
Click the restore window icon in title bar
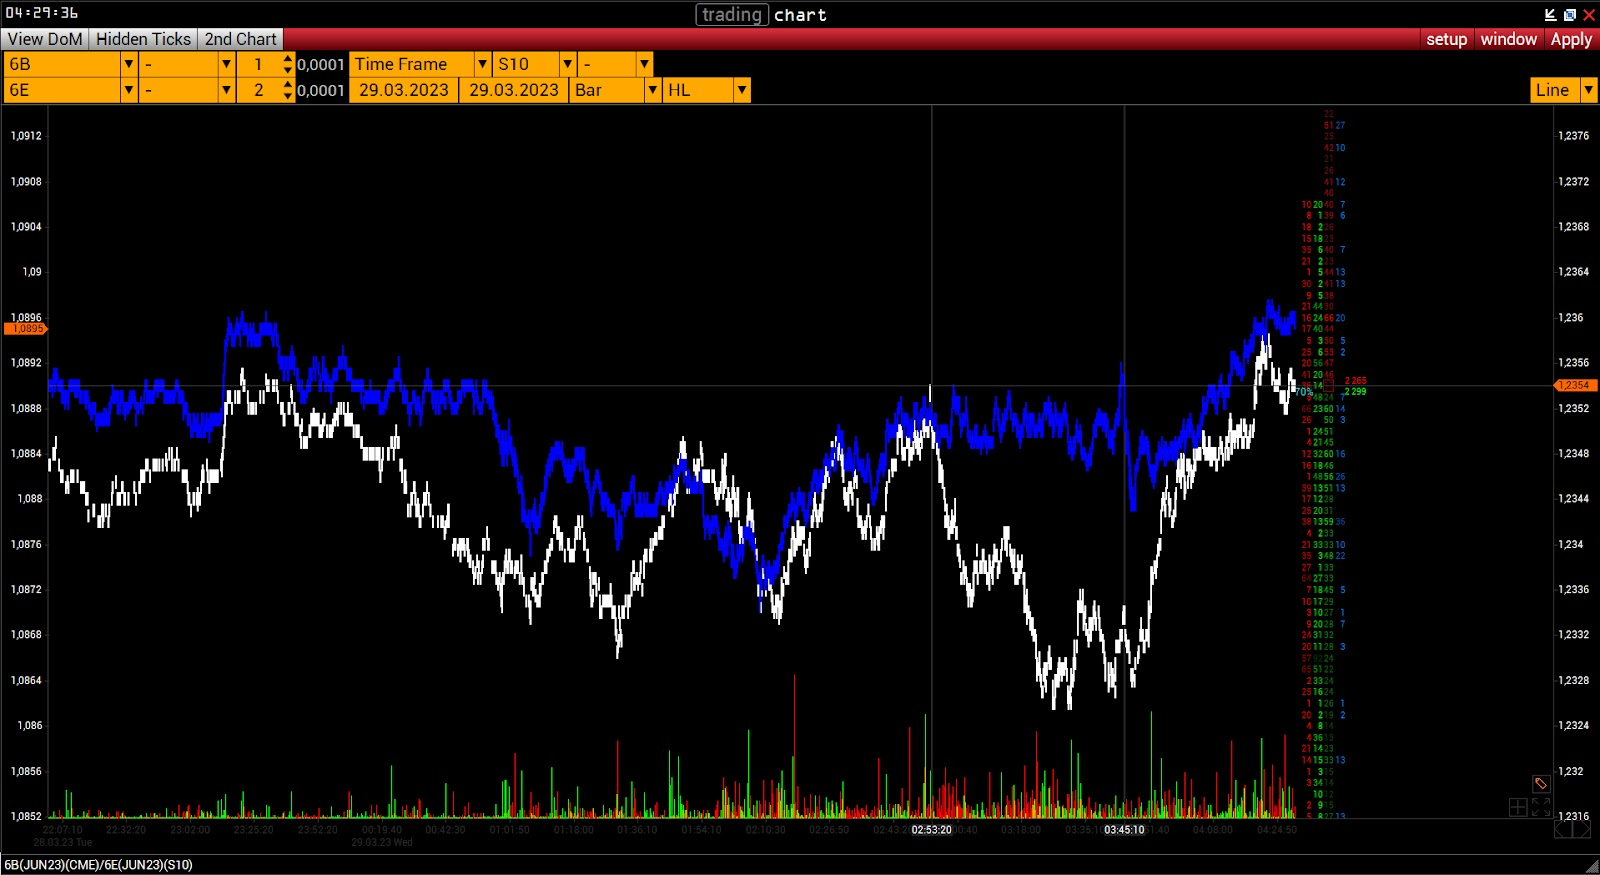click(x=1569, y=14)
